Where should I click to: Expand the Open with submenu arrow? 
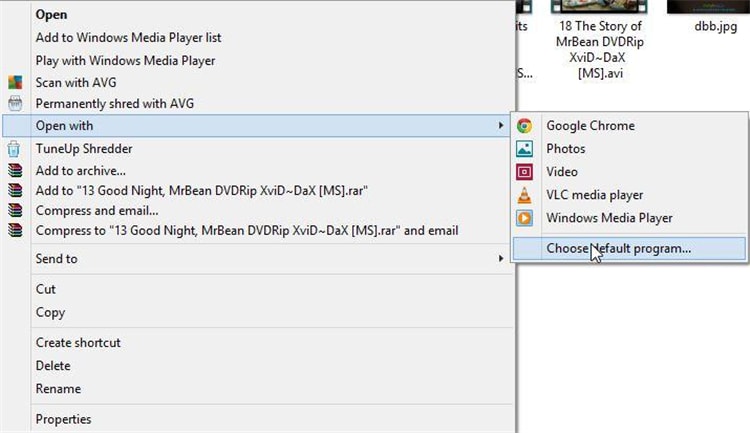[x=501, y=125]
